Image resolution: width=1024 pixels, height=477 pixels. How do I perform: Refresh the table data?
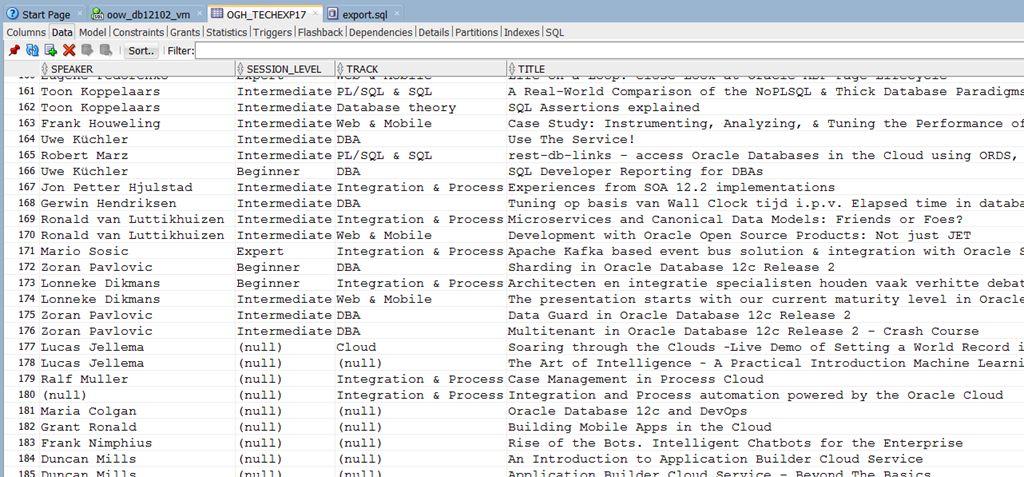[x=32, y=50]
